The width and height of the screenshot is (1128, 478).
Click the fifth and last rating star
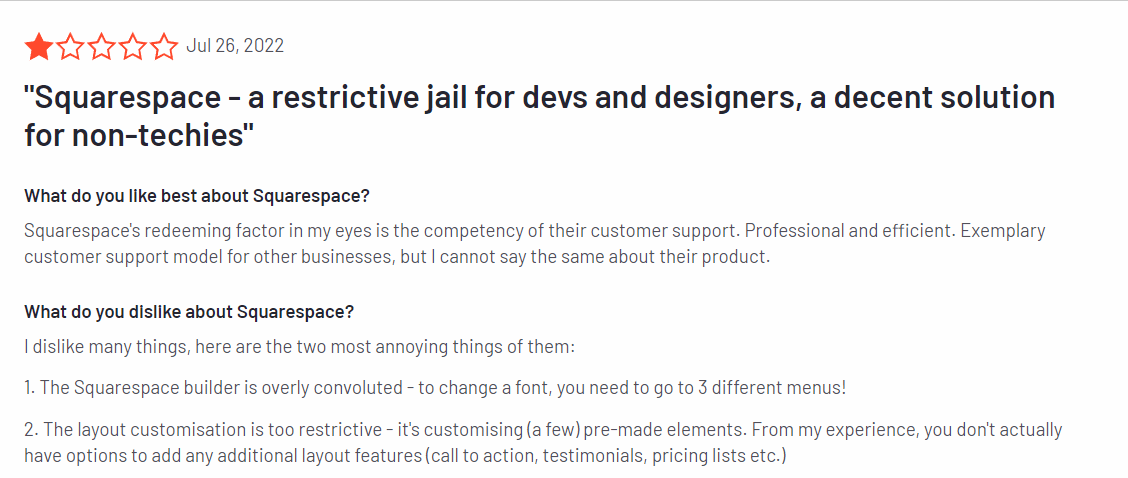tap(164, 46)
